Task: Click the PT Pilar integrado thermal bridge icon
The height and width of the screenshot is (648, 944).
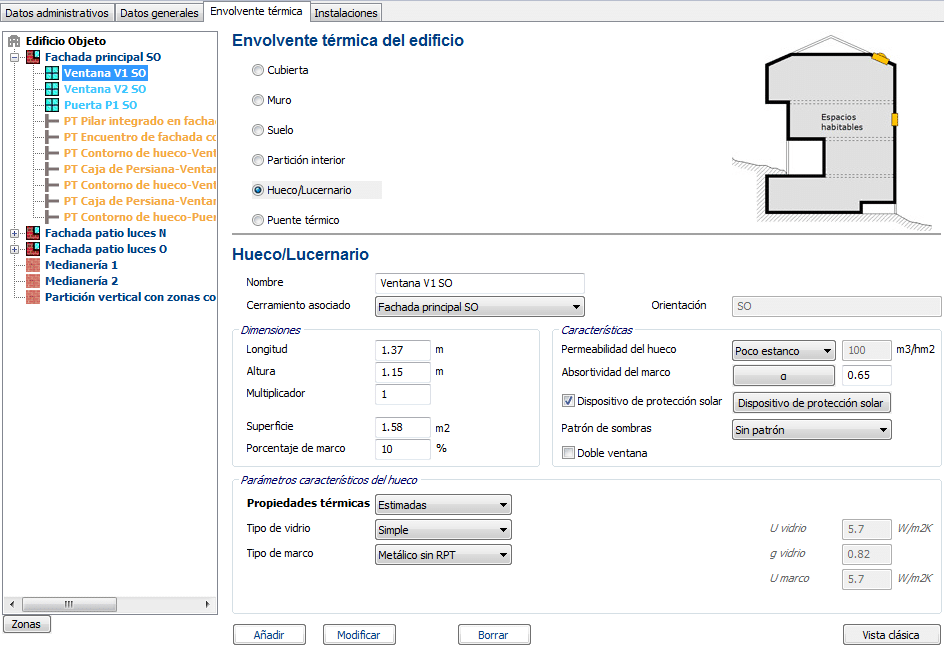Action: 52,121
